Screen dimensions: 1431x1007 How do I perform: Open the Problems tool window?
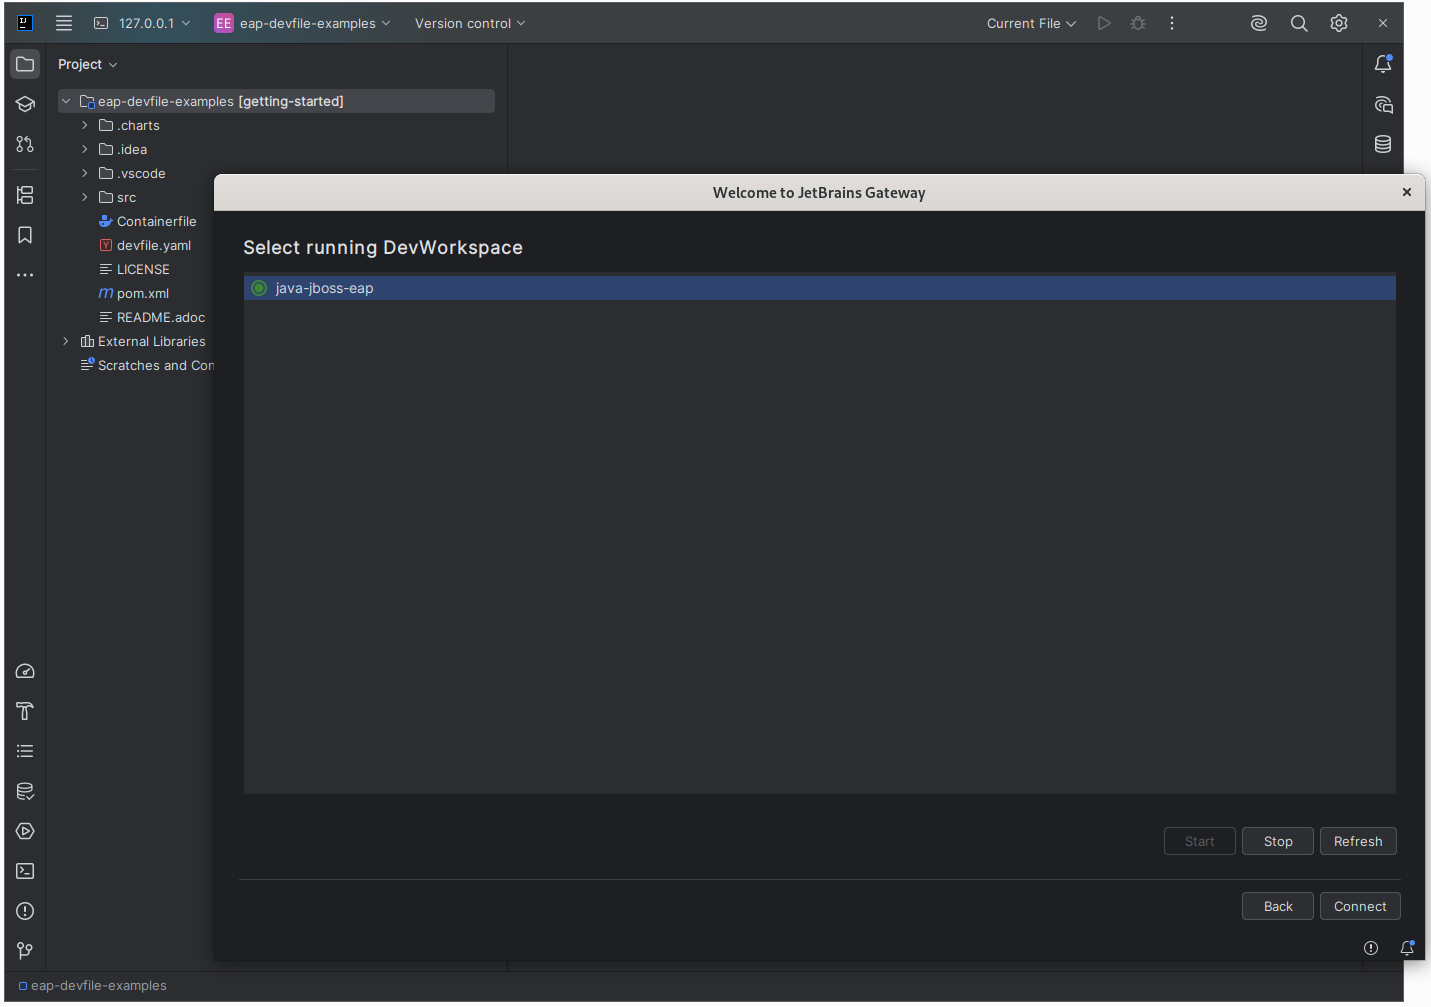tap(25, 911)
